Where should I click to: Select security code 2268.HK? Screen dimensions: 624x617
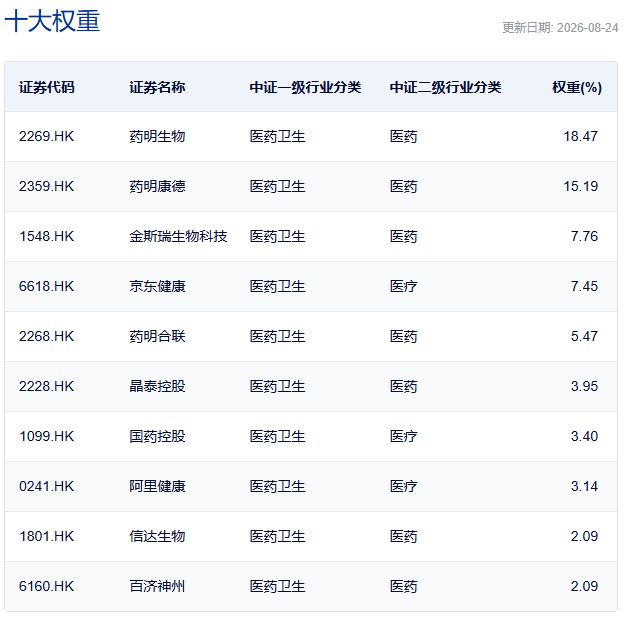47,336
